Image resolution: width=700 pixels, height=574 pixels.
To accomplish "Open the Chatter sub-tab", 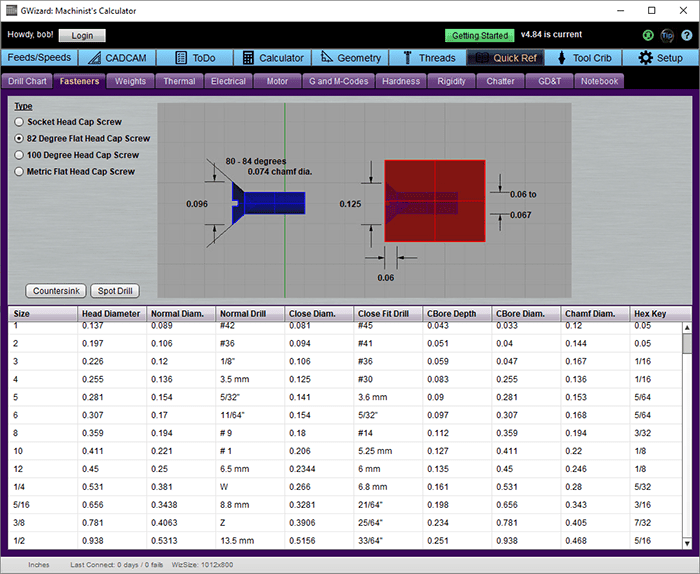I will coord(500,81).
